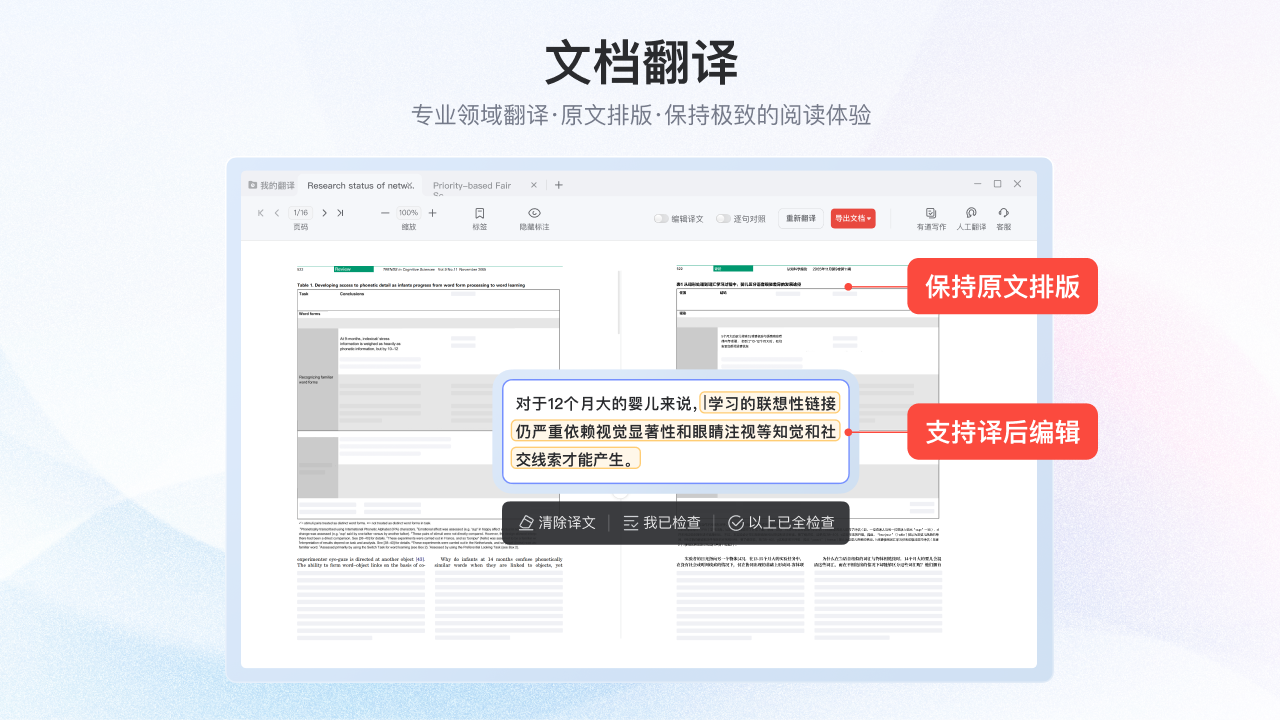The height and width of the screenshot is (720, 1280).
Task: Open the 标签 bookmark tool
Action: (480, 214)
